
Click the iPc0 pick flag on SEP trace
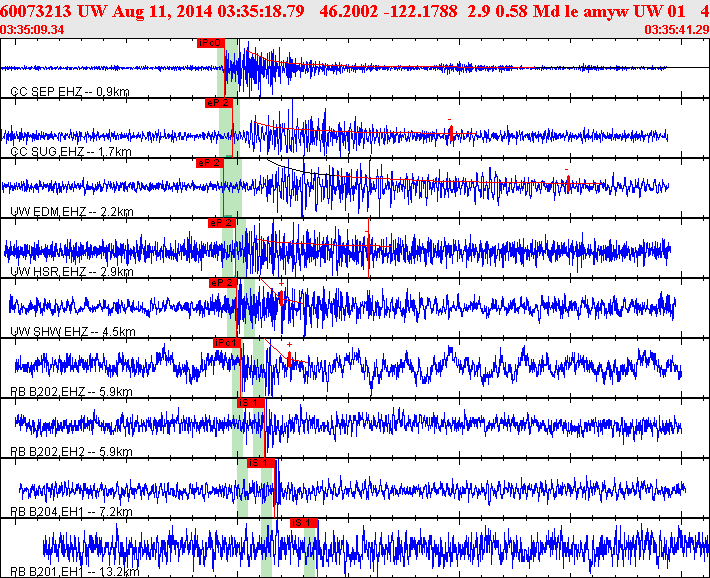point(211,43)
